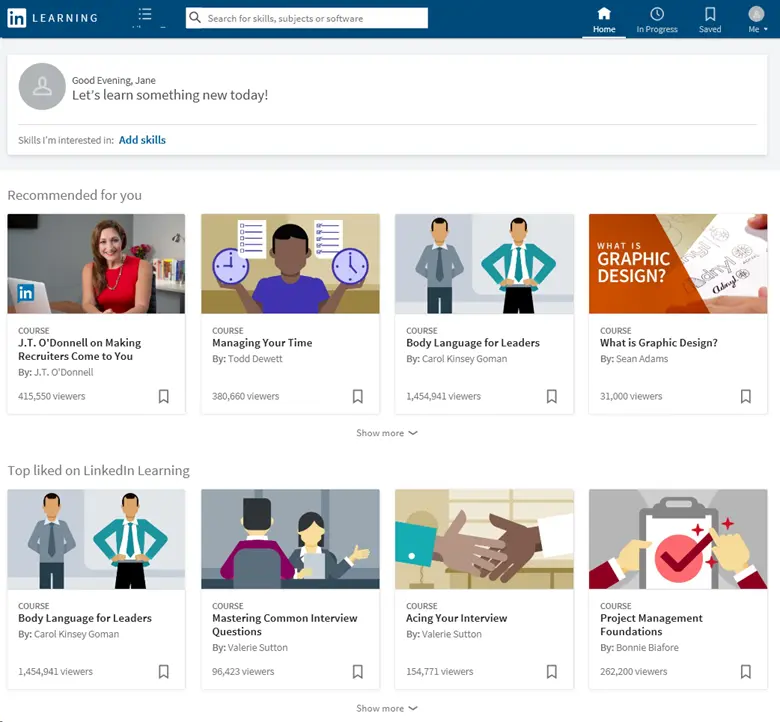The image size is (780, 722).
Task: Go to the Home tab
Action: pyautogui.click(x=604, y=19)
